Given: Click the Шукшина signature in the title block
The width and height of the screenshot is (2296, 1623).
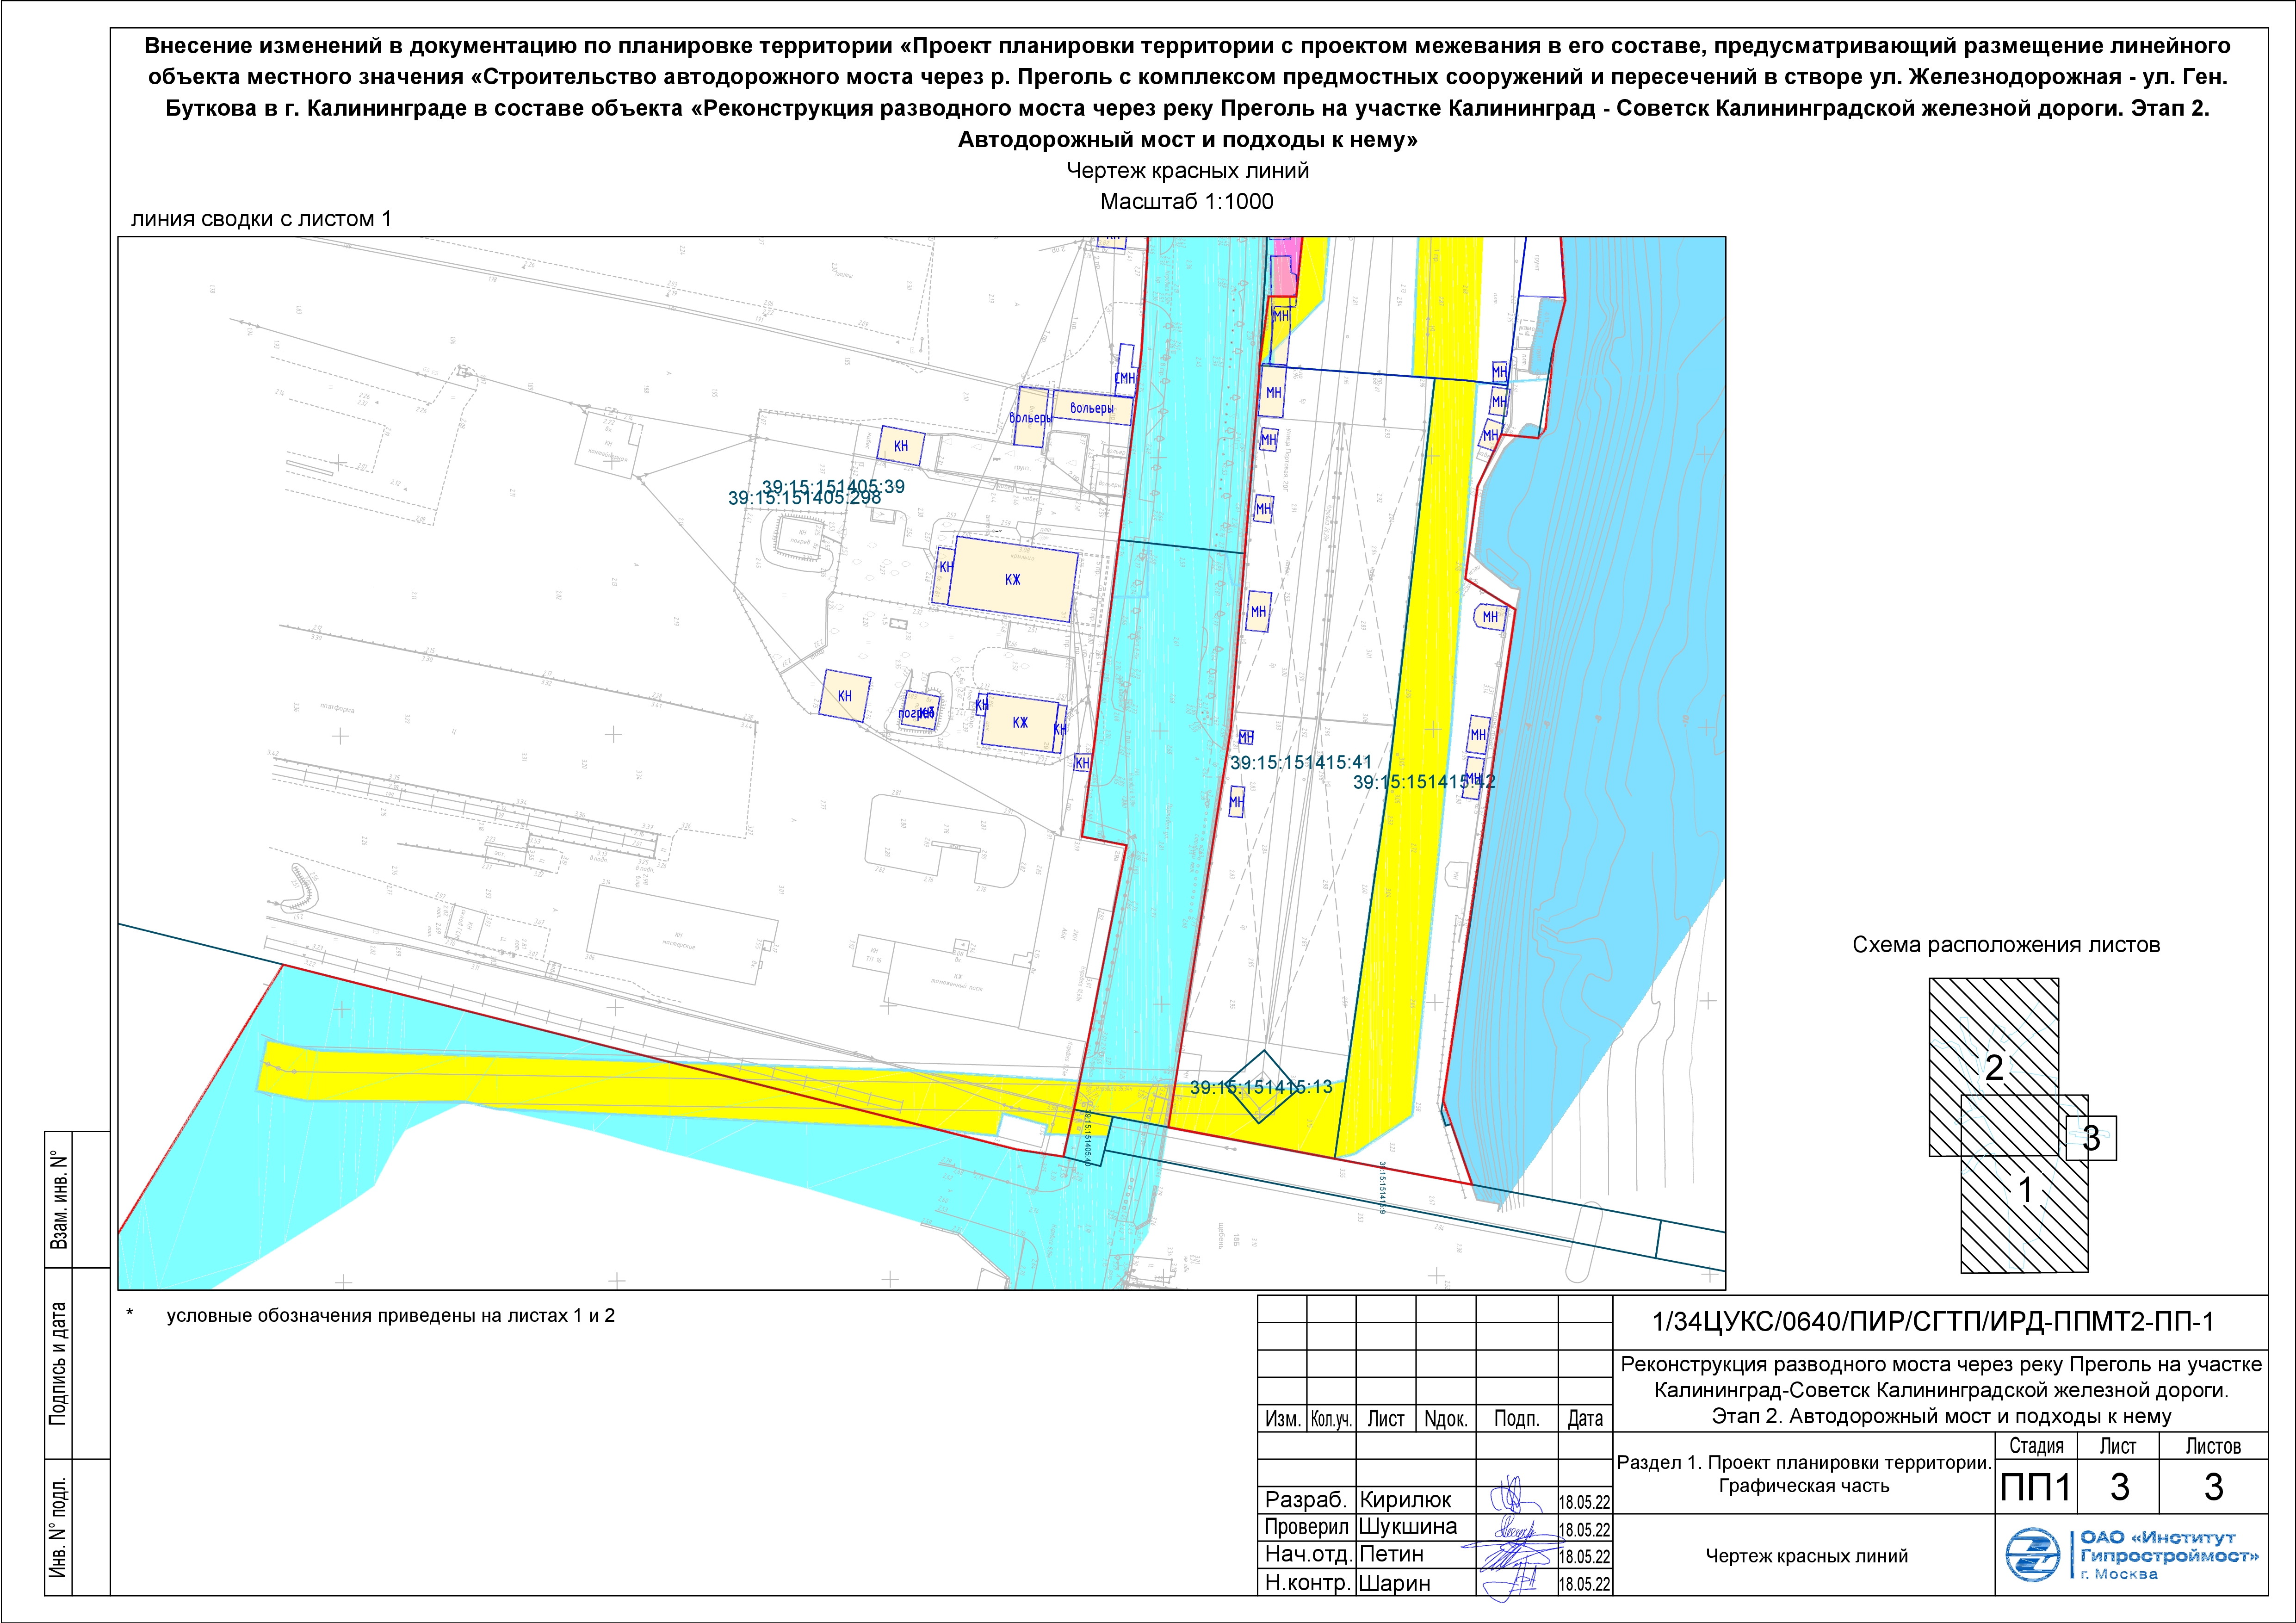Looking at the screenshot, I should click(x=1514, y=1529).
